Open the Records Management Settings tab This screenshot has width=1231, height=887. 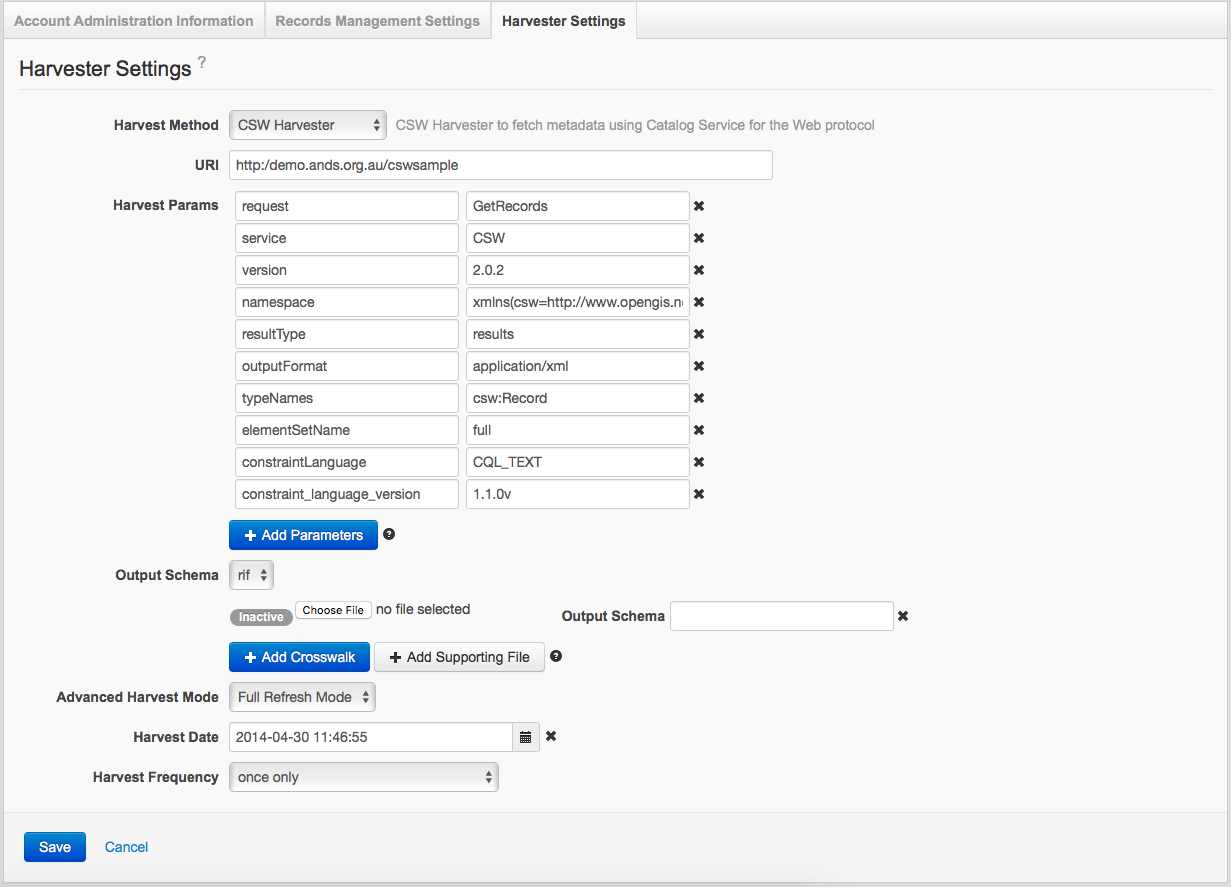click(x=377, y=21)
